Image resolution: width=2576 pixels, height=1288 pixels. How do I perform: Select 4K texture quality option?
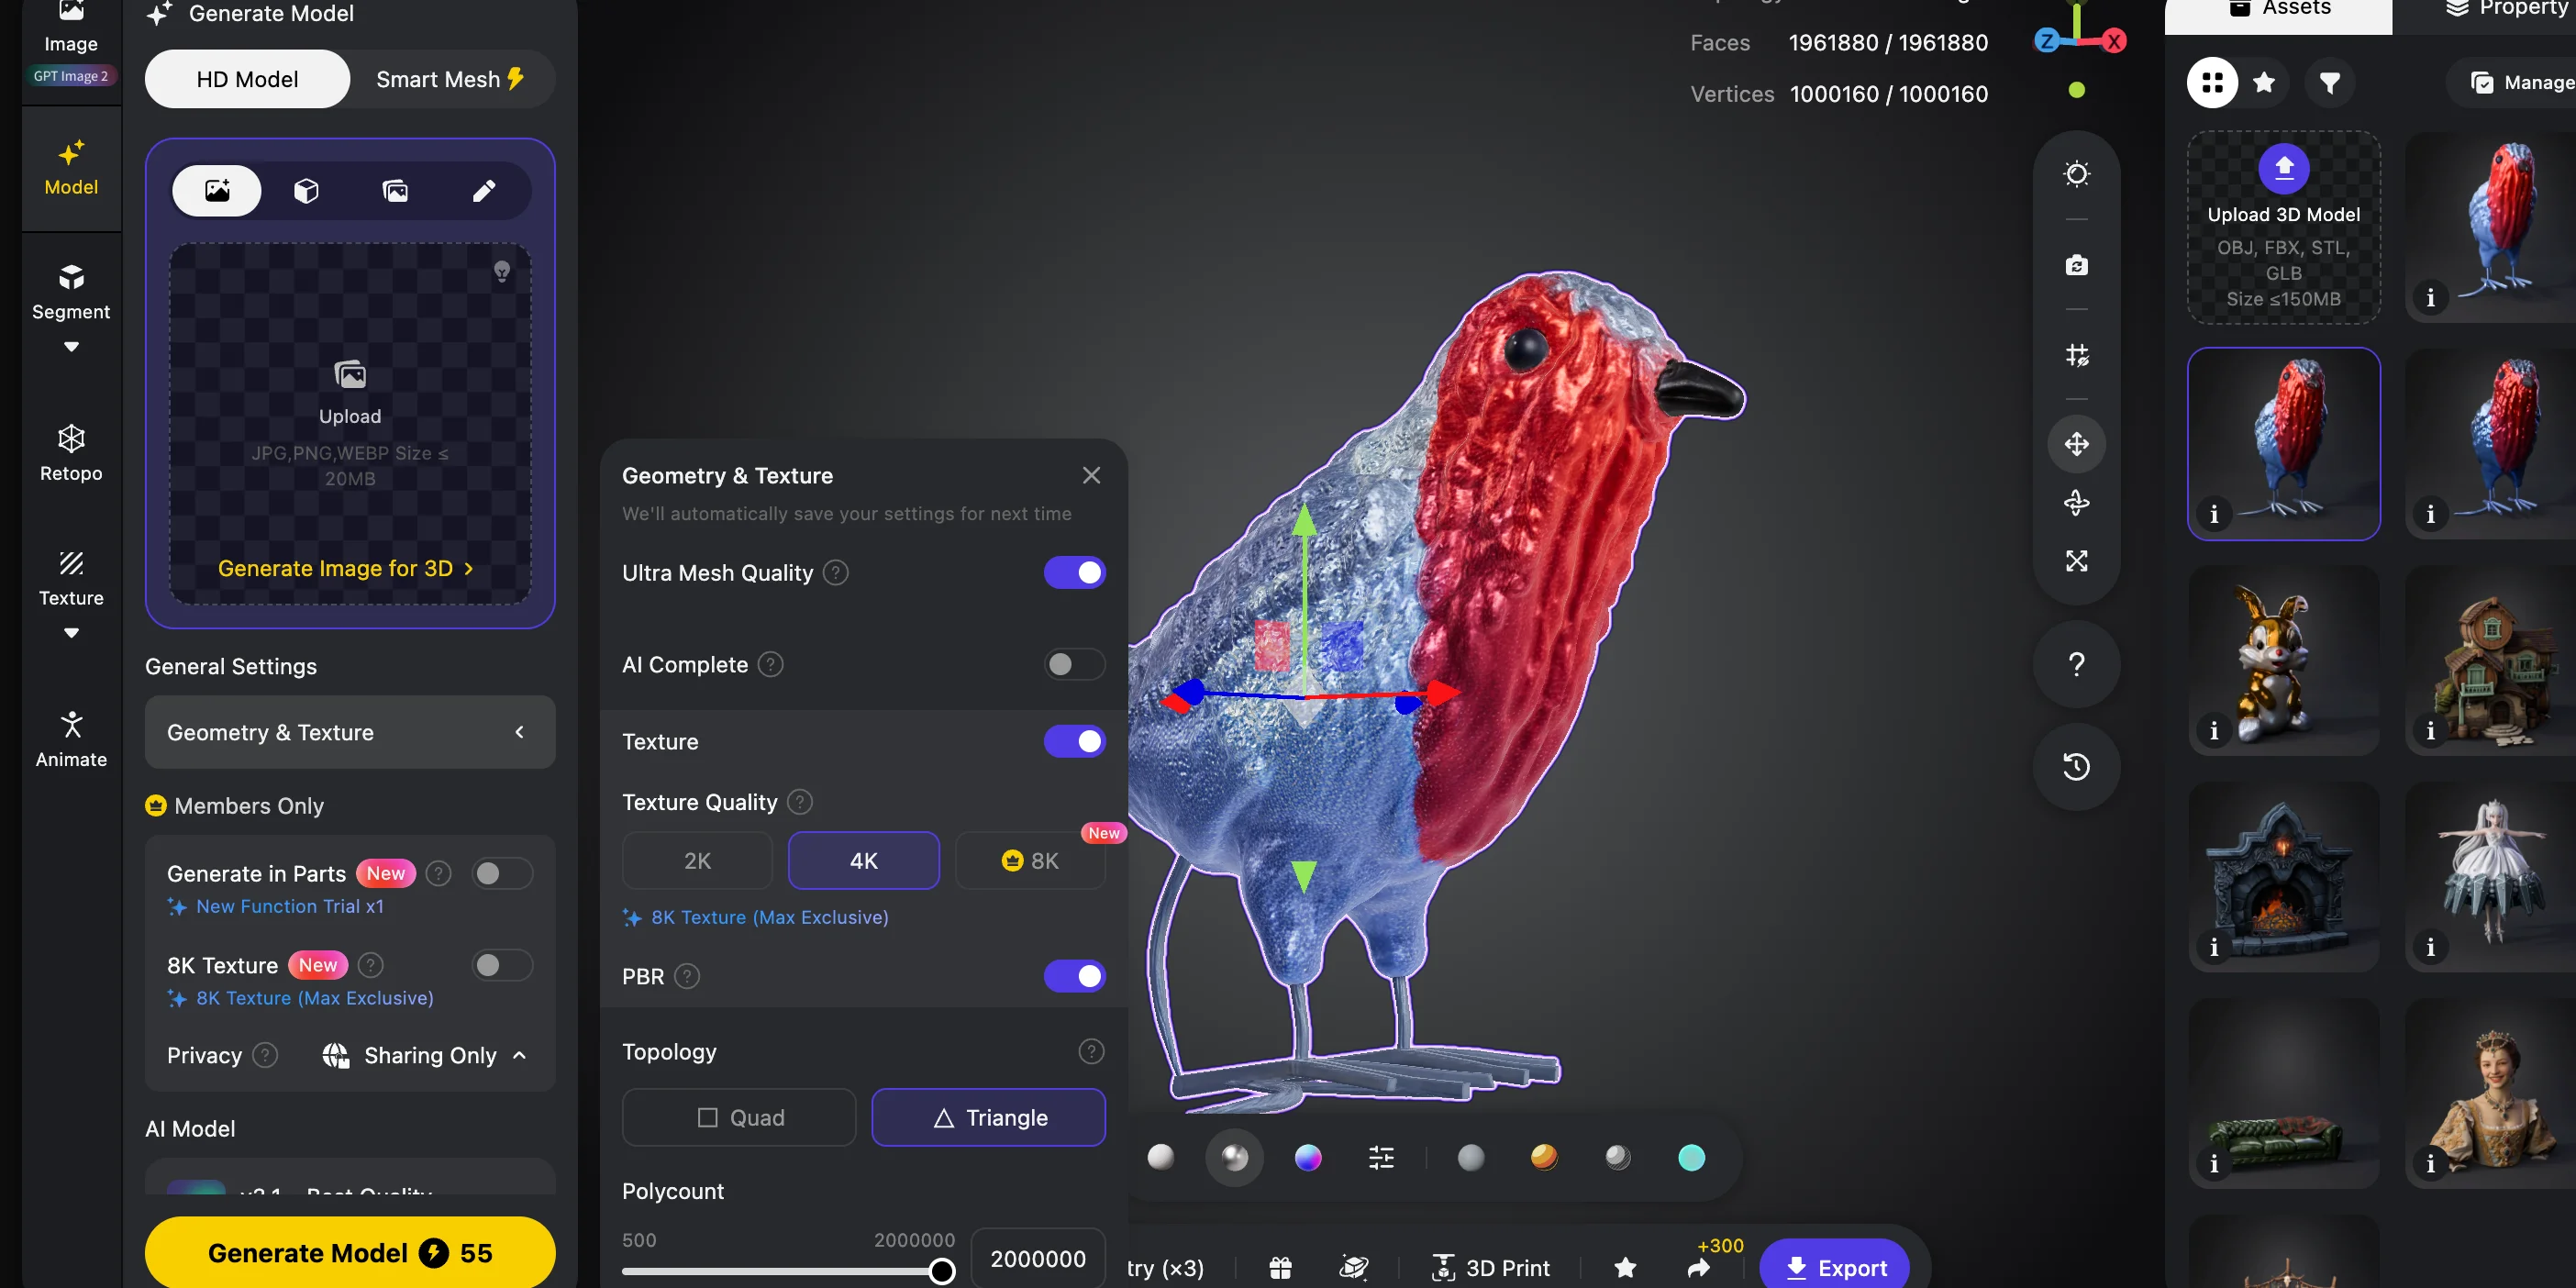tap(864, 860)
